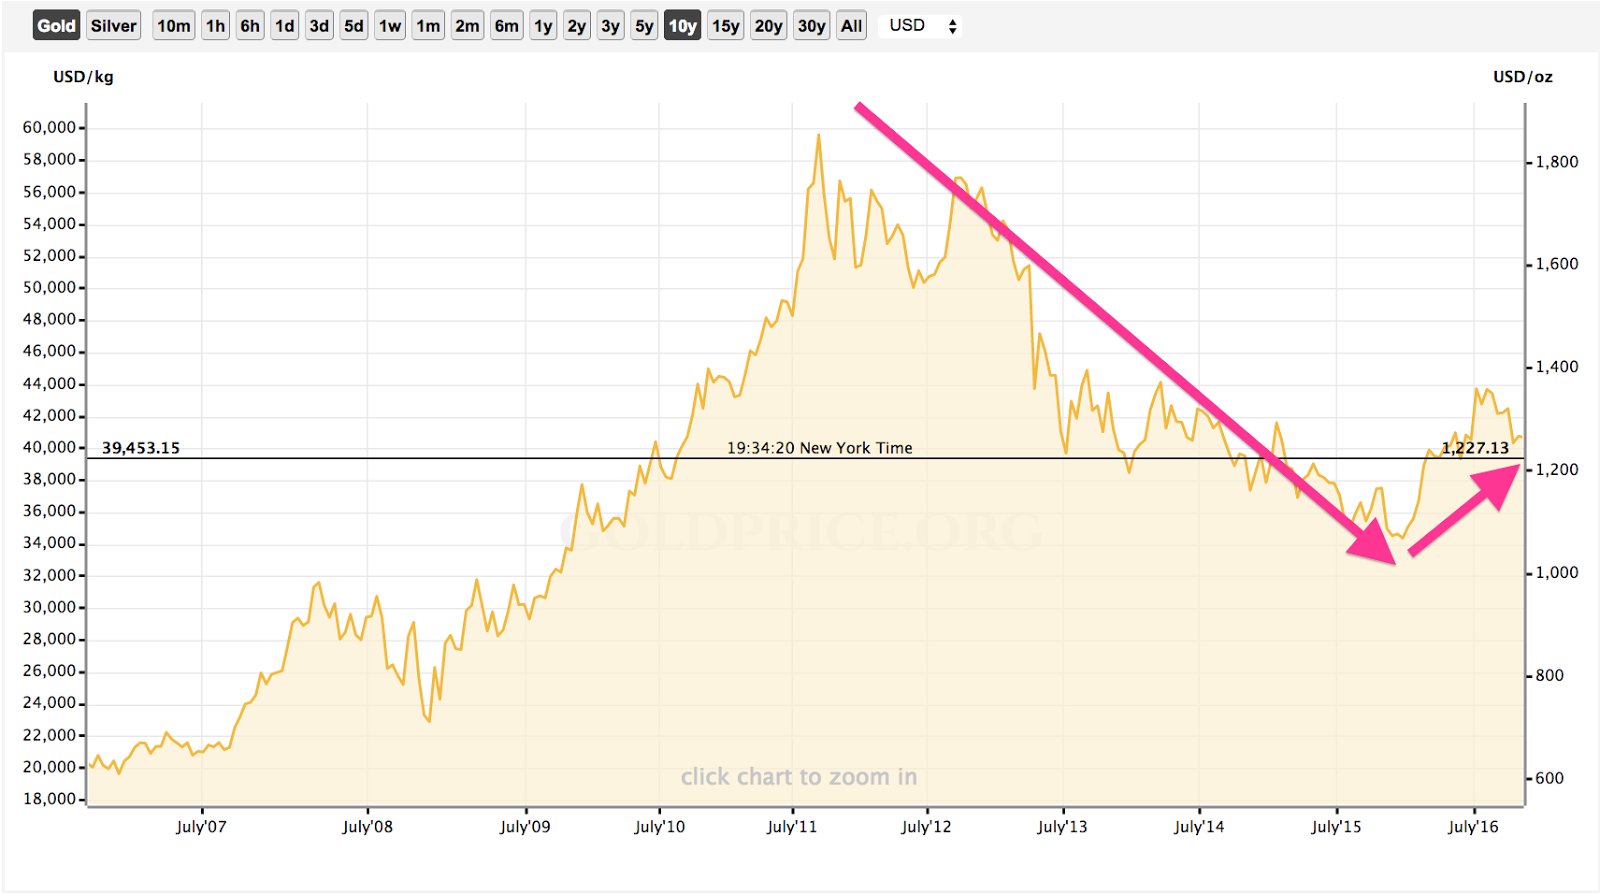Click the July'13 x-axis label
The image size is (1600, 895).
(1062, 827)
